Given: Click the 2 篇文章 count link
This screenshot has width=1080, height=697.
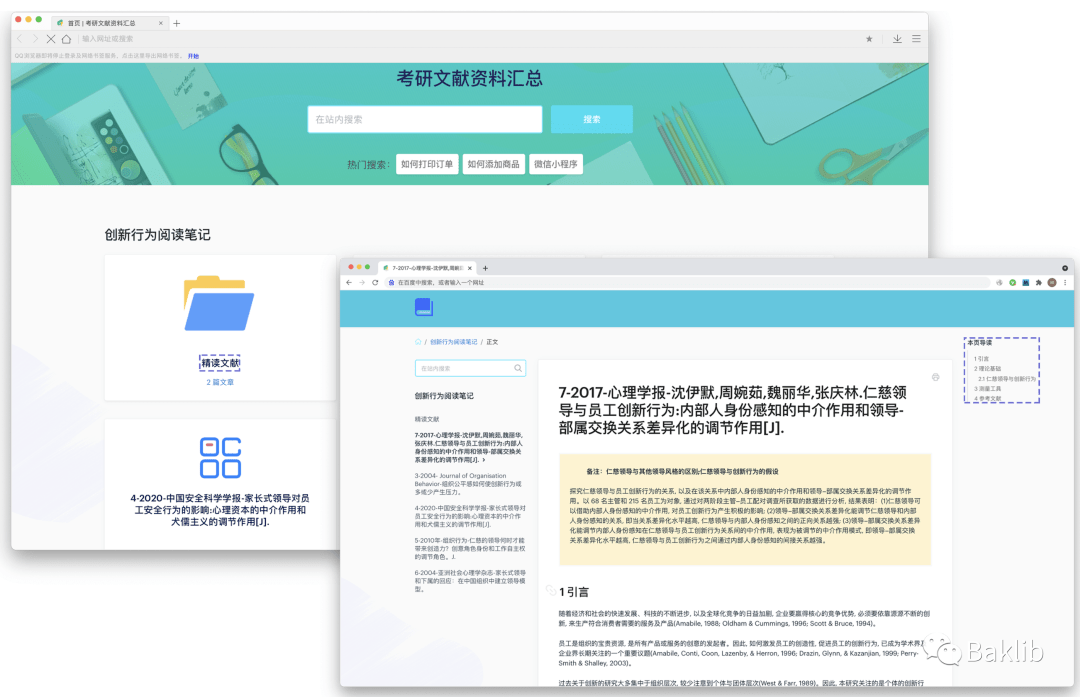Looking at the screenshot, I should [x=220, y=382].
